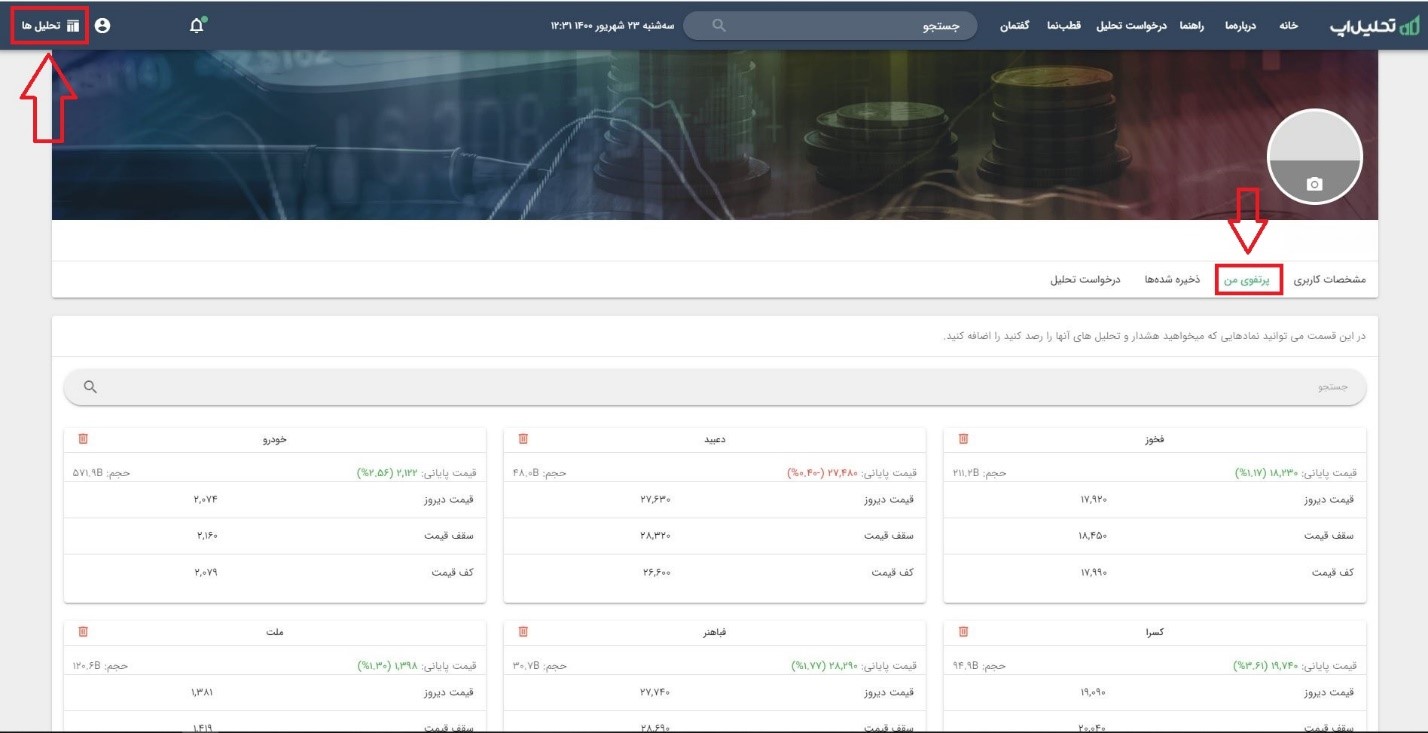Click the volume value ۵۷۱.۹B in خودرو
Viewport: 1428px width, 733px height.
tap(87, 473)
